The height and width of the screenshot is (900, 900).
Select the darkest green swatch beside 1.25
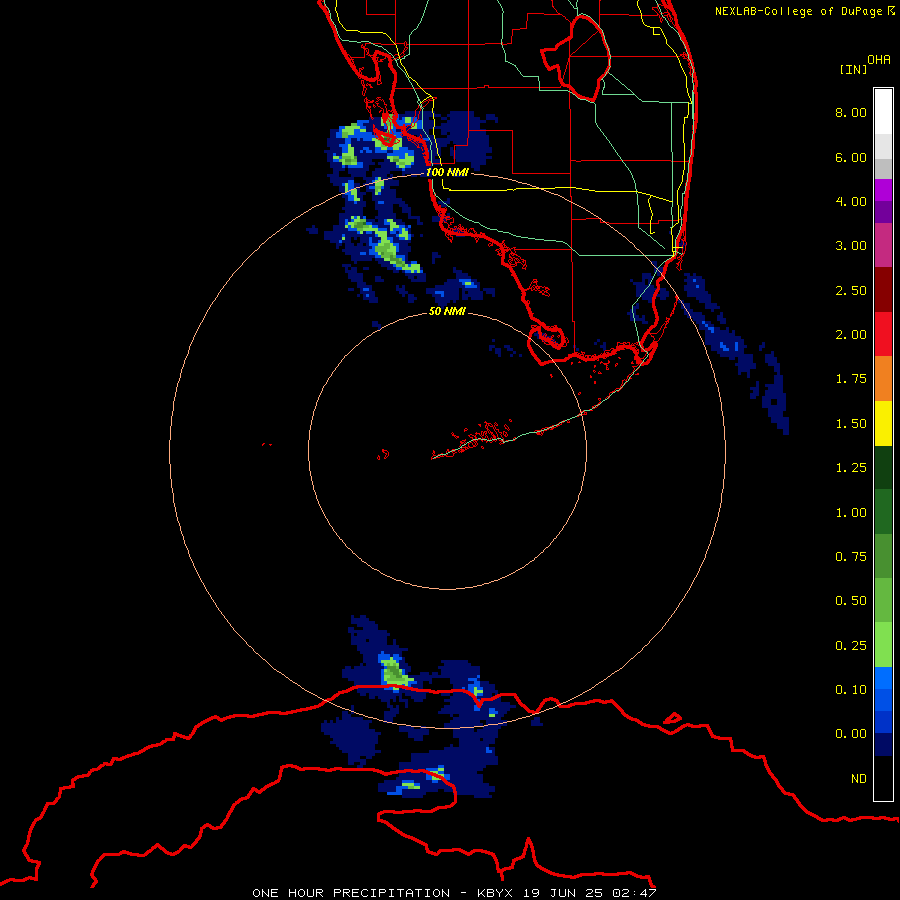coord(883,468)
